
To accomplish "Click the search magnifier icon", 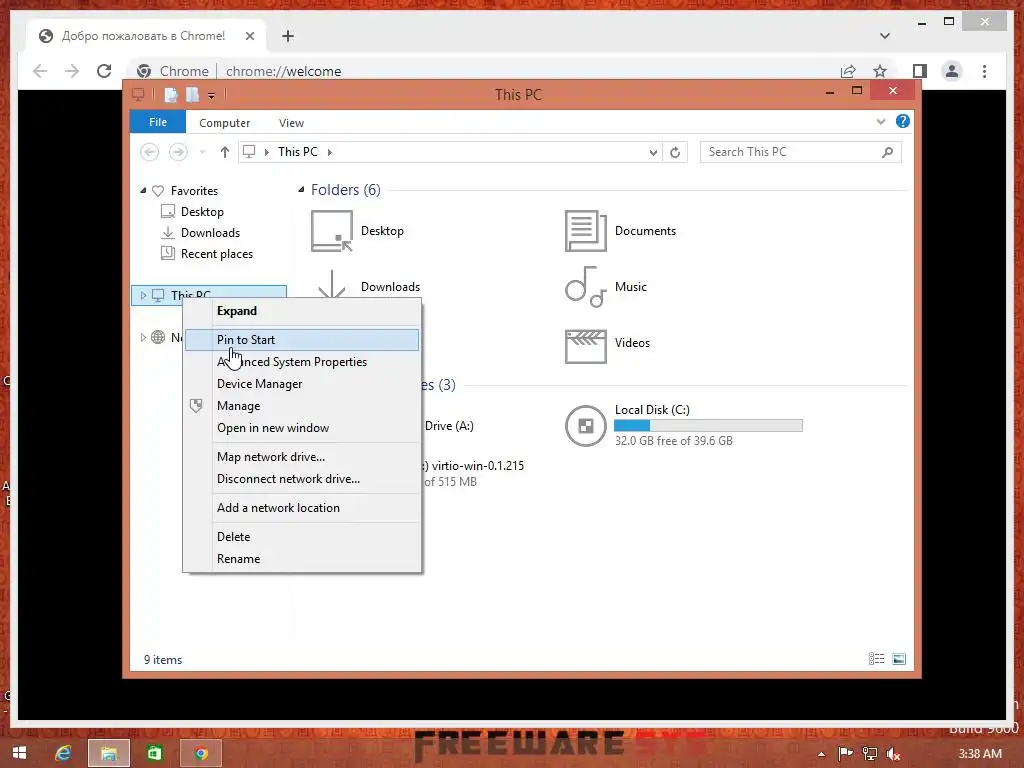I will click(x=887, y=152).
